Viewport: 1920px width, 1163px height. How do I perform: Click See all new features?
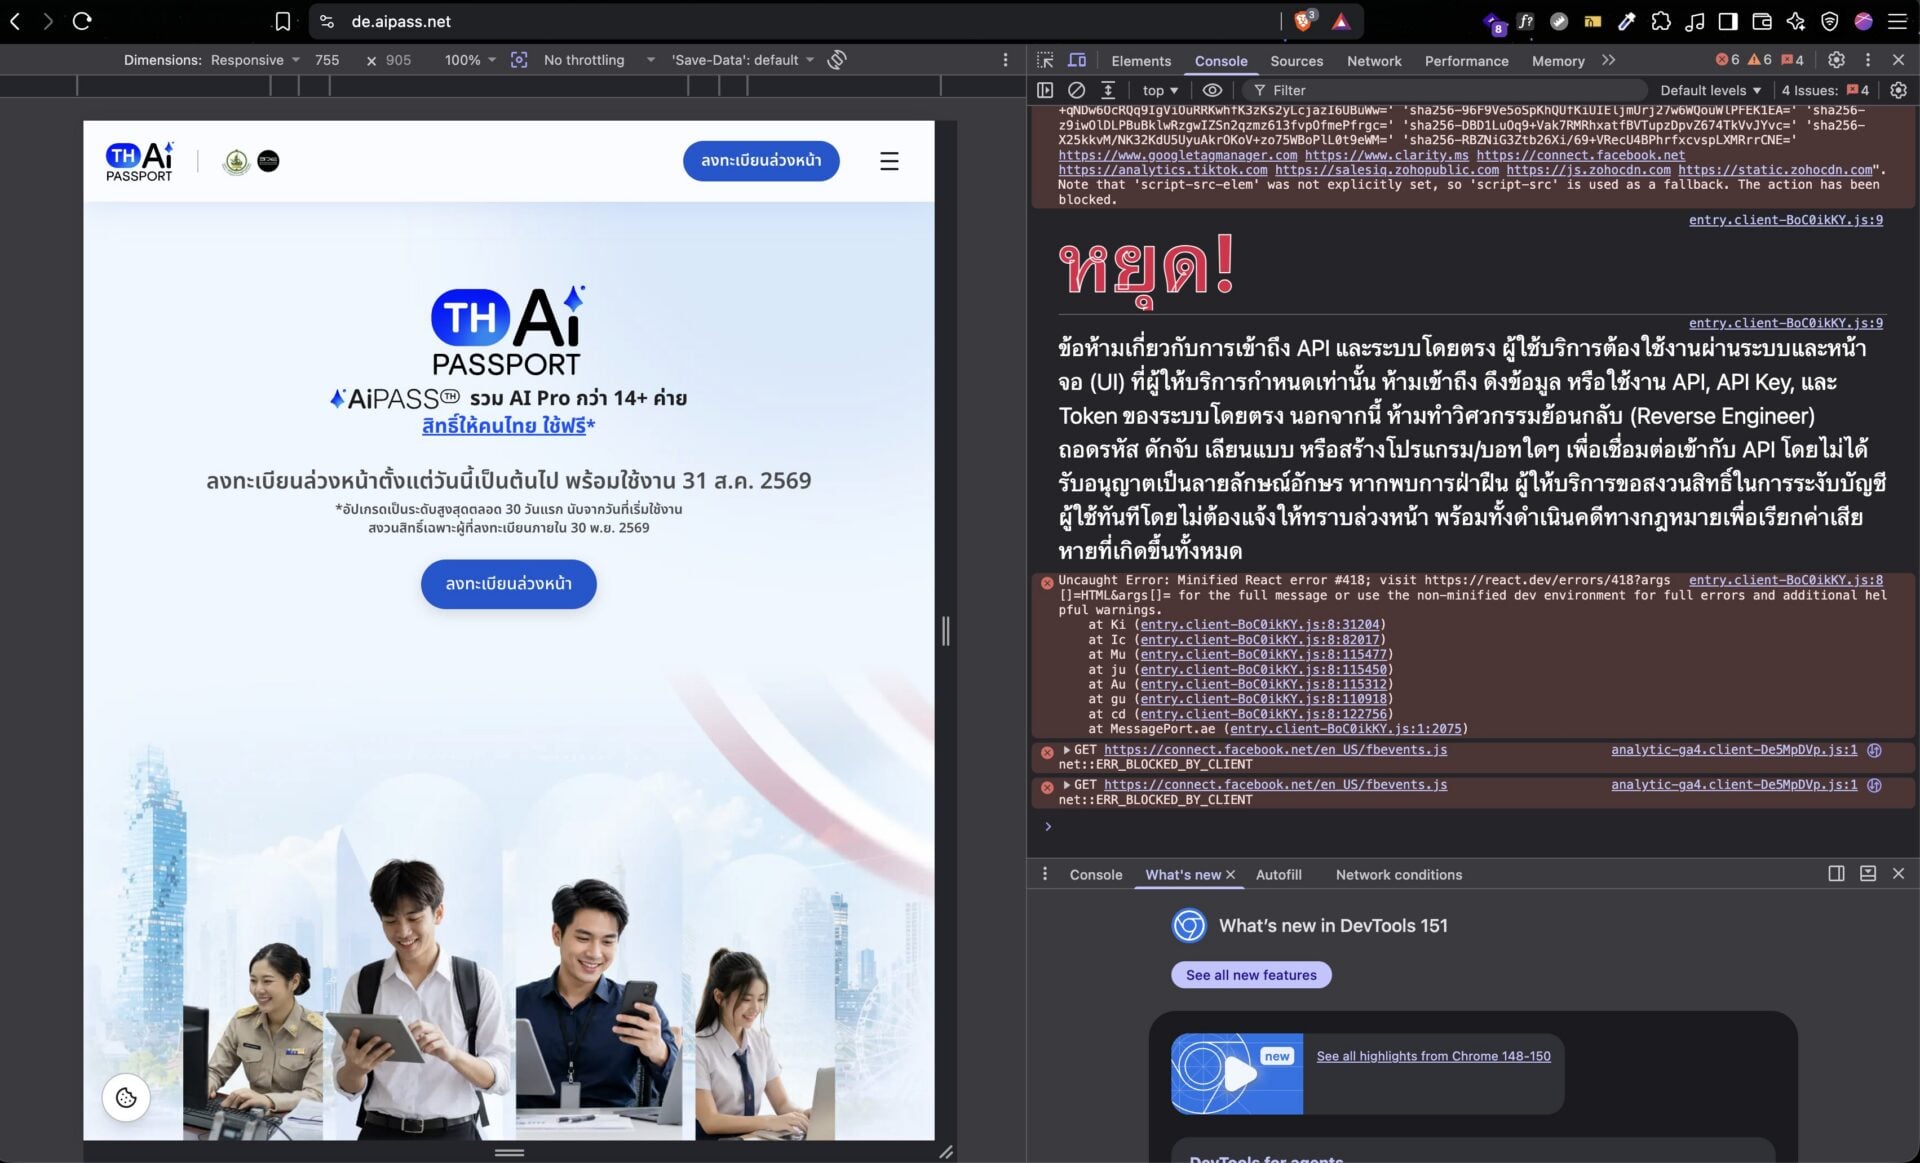pyautogui.click(x=1251, y=975)
